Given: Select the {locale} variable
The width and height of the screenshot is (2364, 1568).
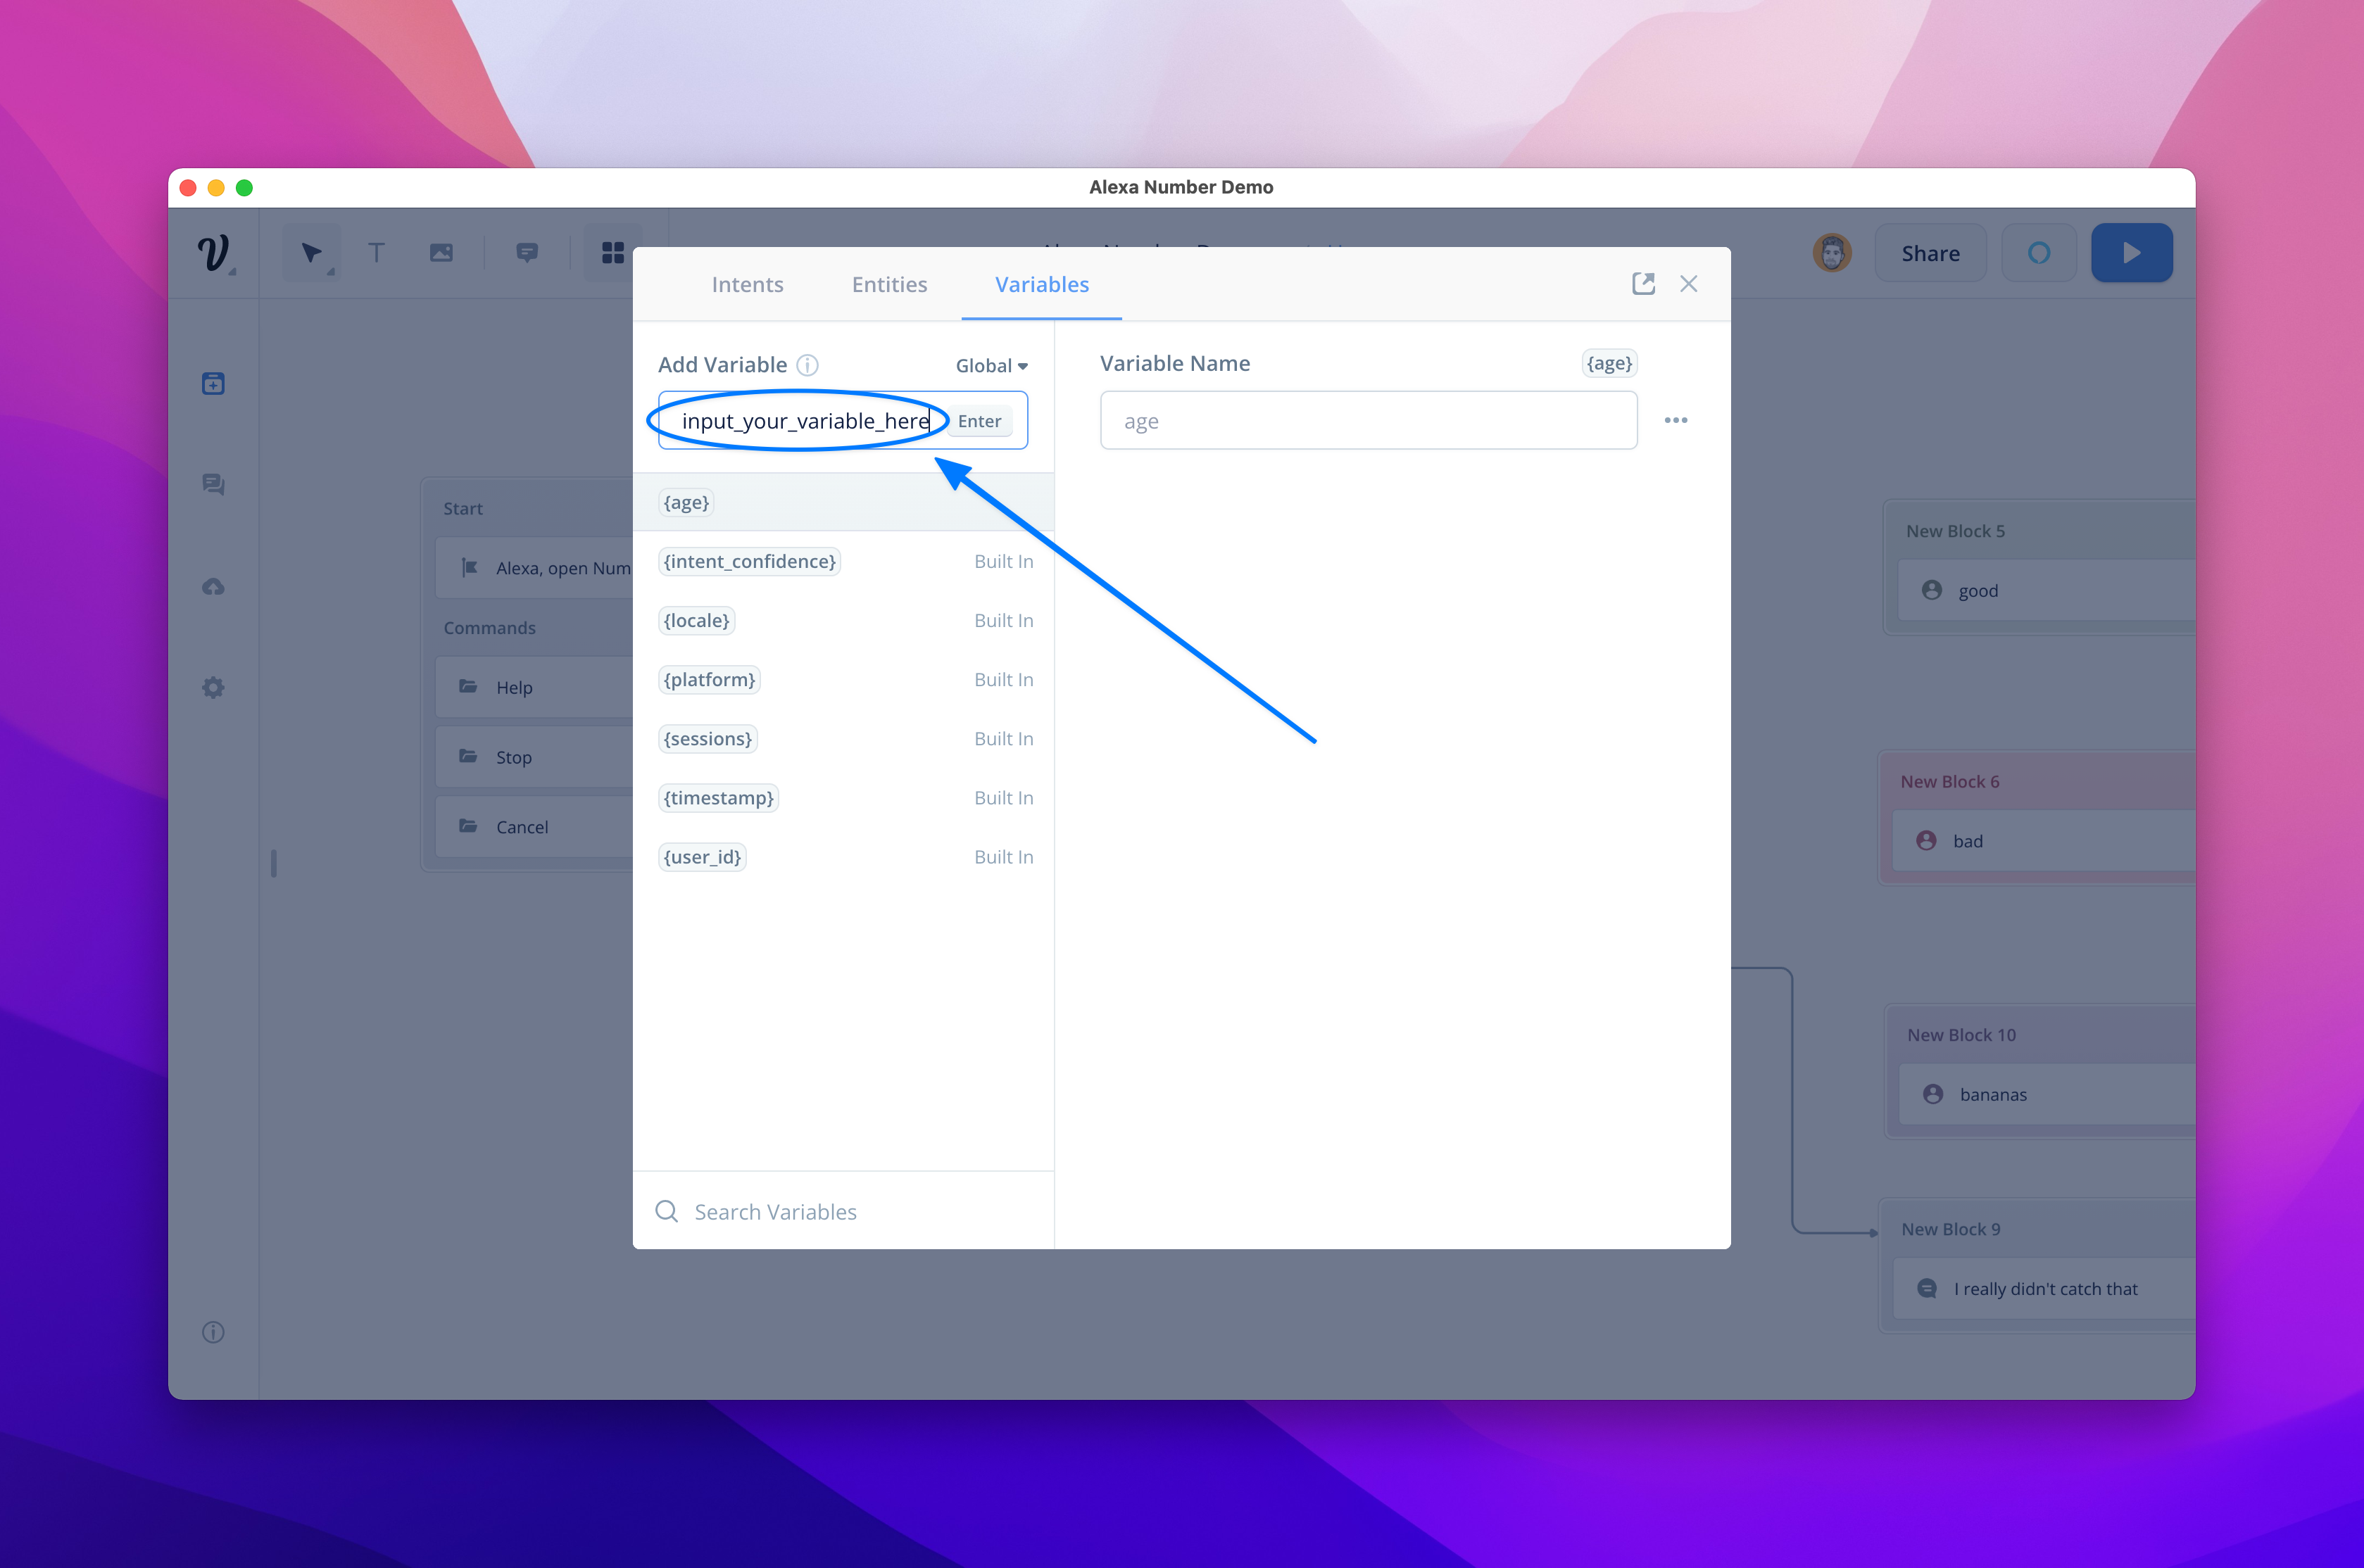Looking at the screenshot, I should (843, 620).
